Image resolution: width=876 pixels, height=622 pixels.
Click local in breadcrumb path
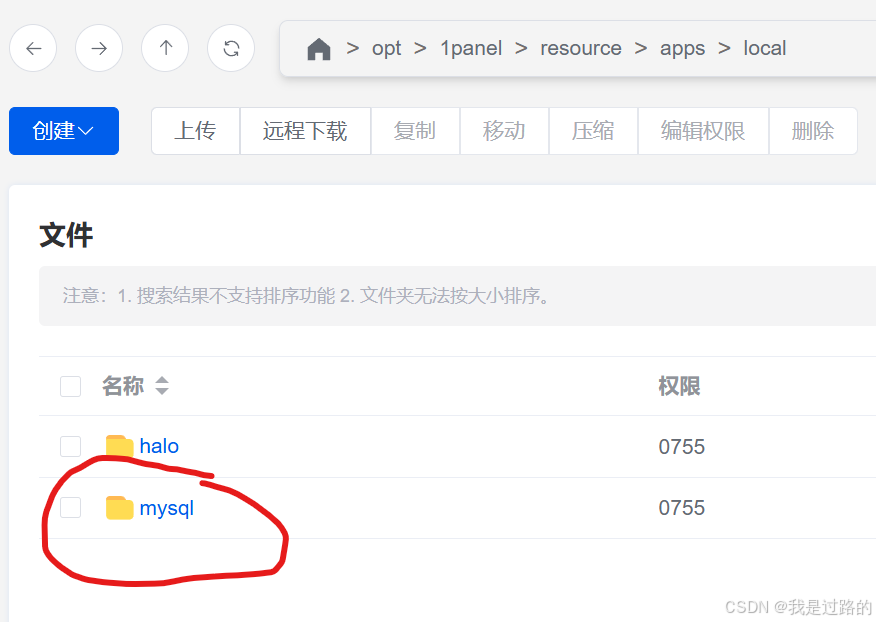[x=765, y=49]
